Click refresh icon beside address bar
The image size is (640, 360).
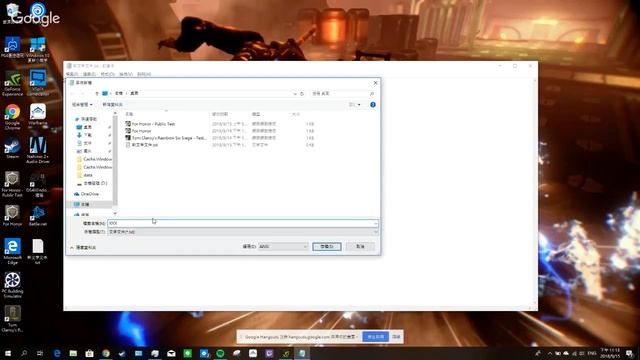pos(302,94)
